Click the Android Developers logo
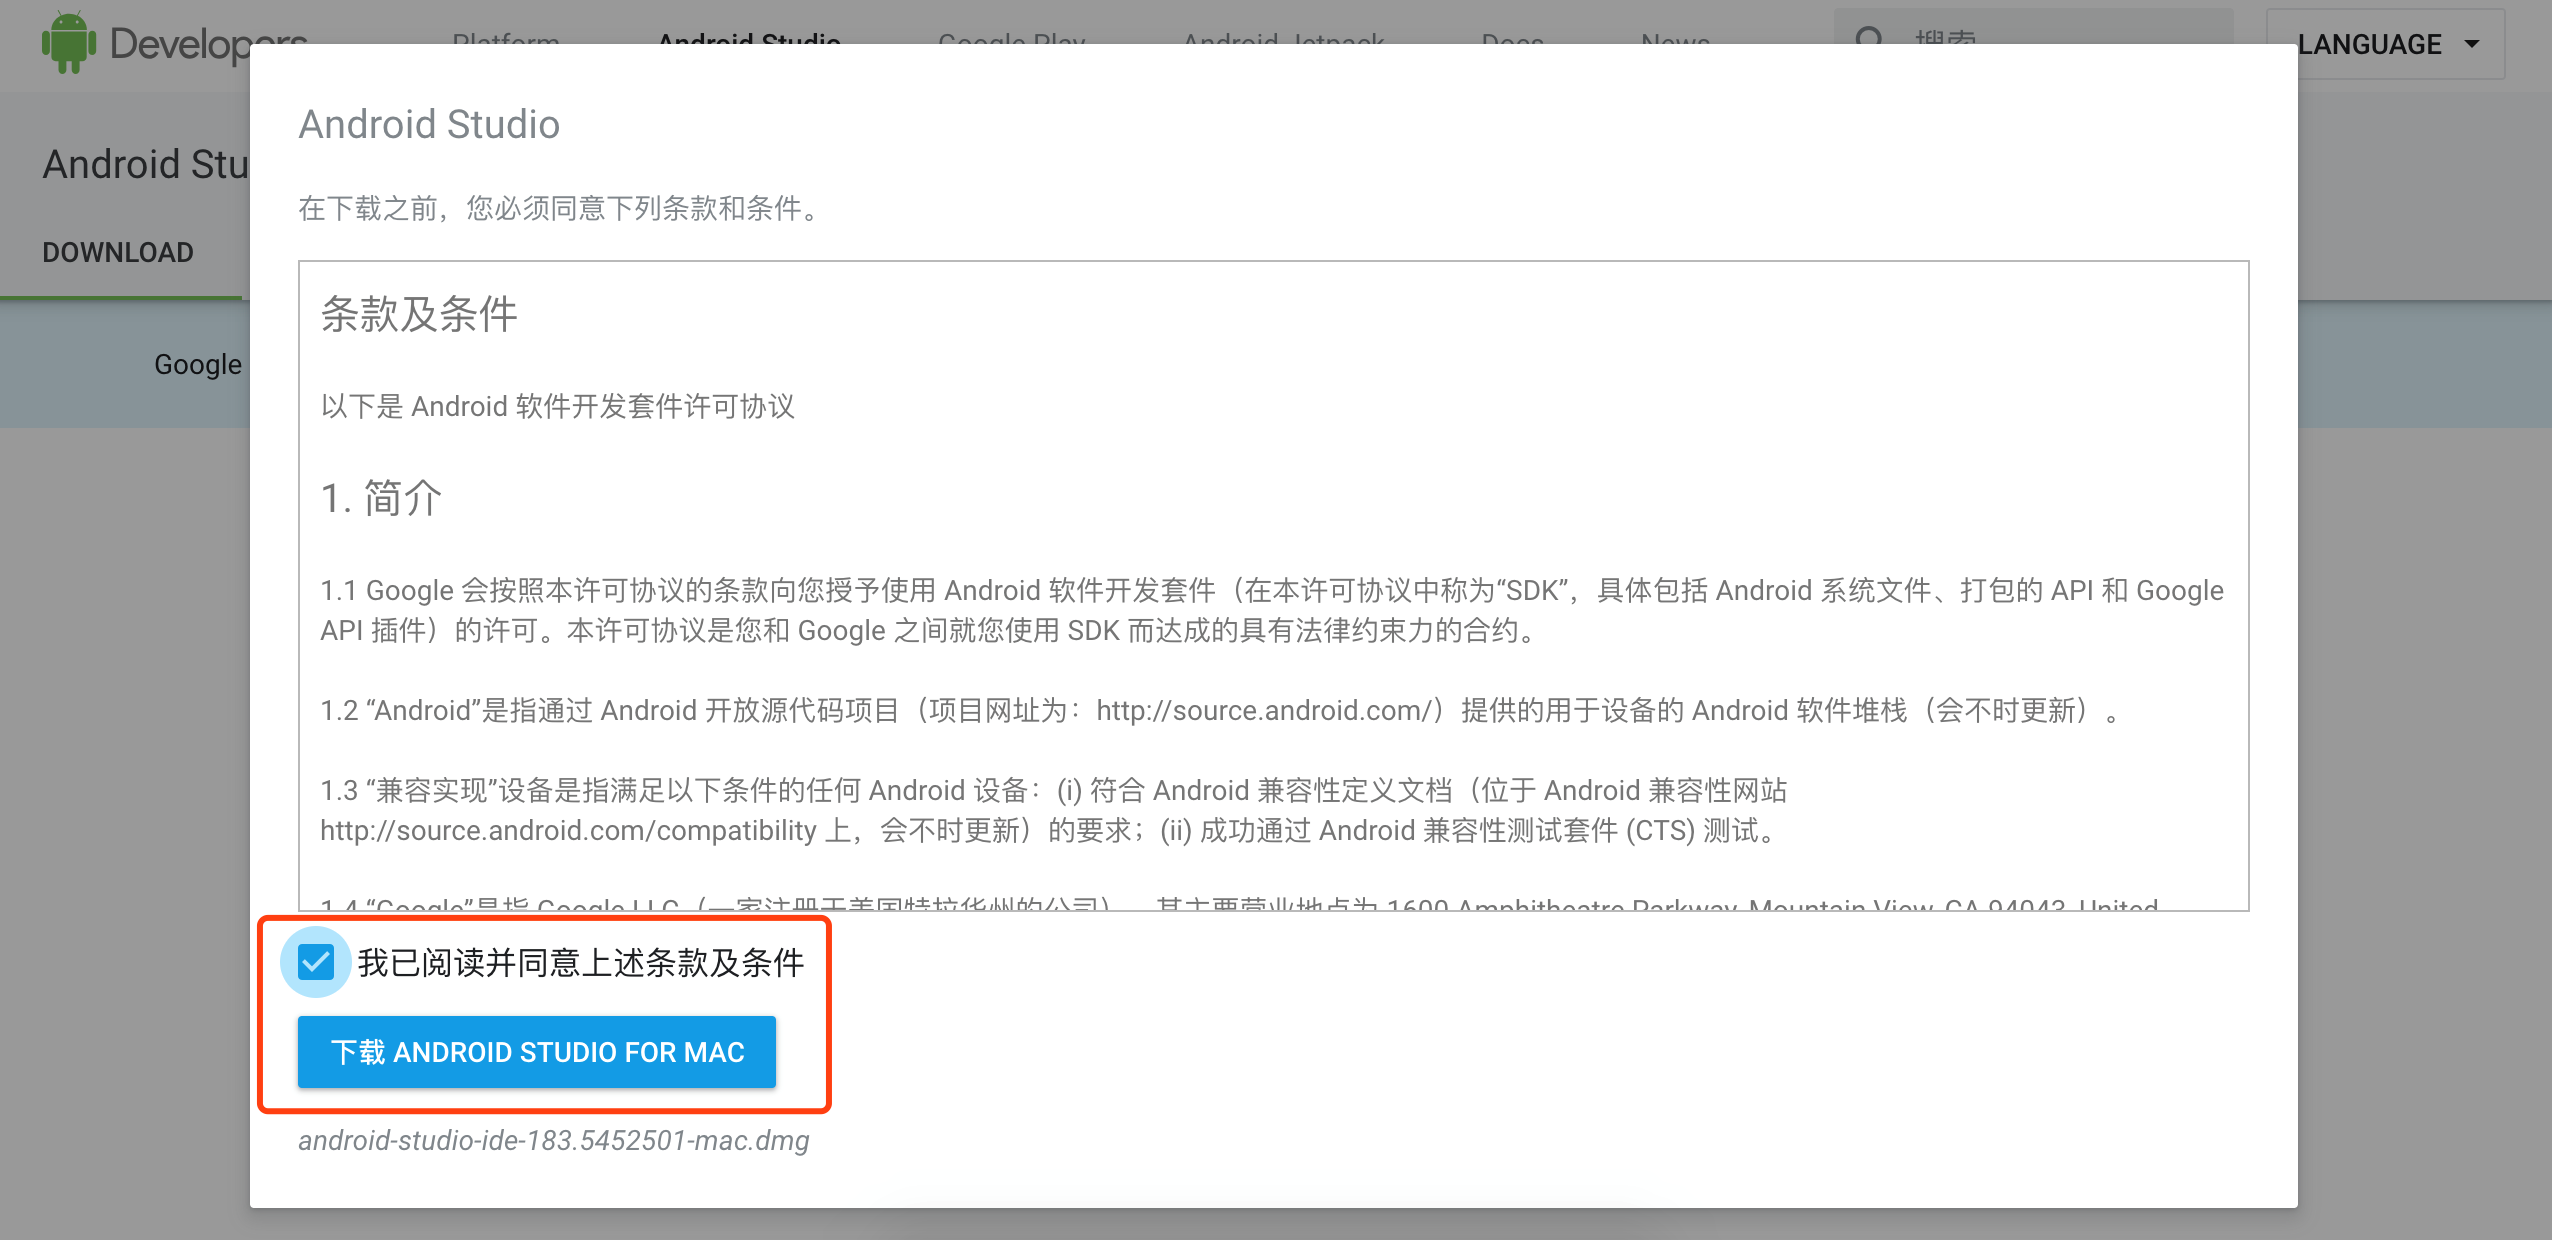The image size is (2552, 1240). [x=173, y=43]
